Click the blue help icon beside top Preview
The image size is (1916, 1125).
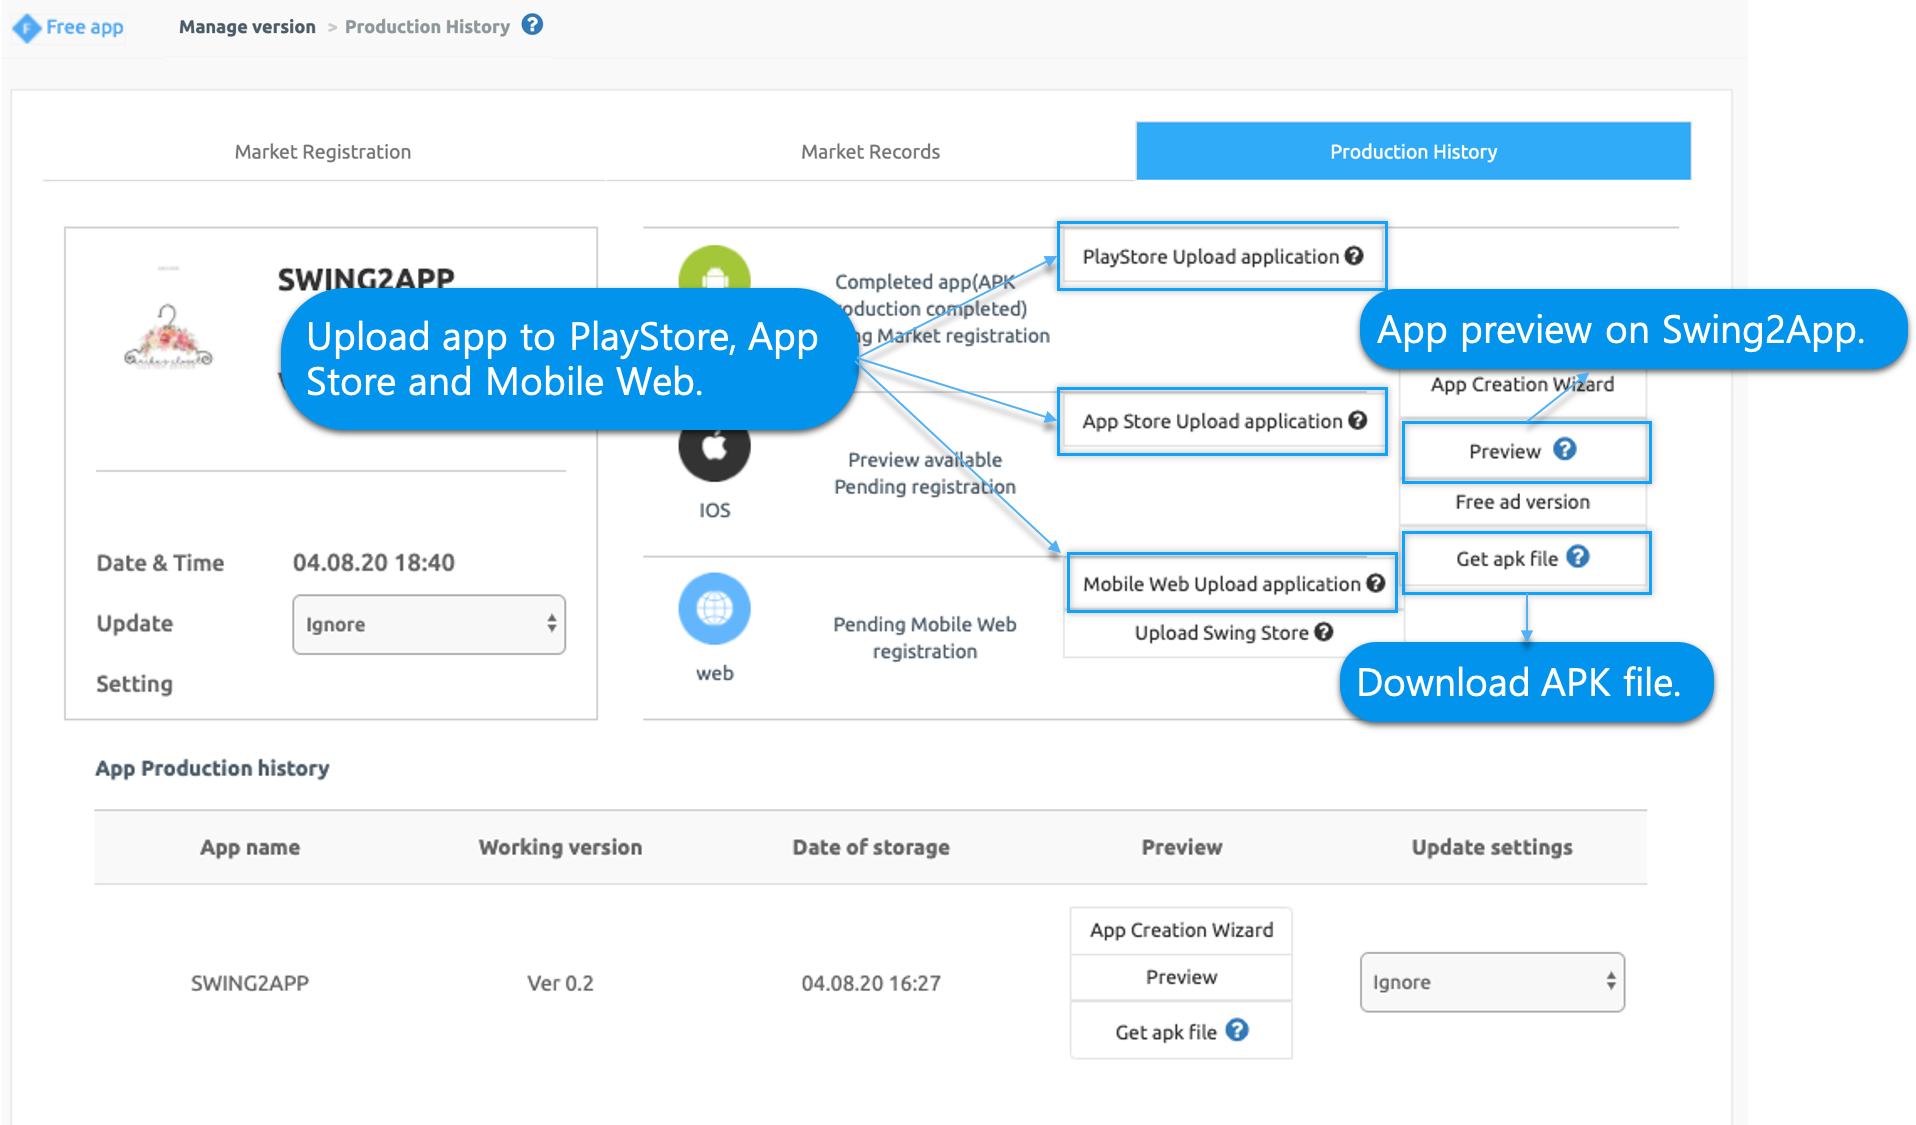[1565, 450]
